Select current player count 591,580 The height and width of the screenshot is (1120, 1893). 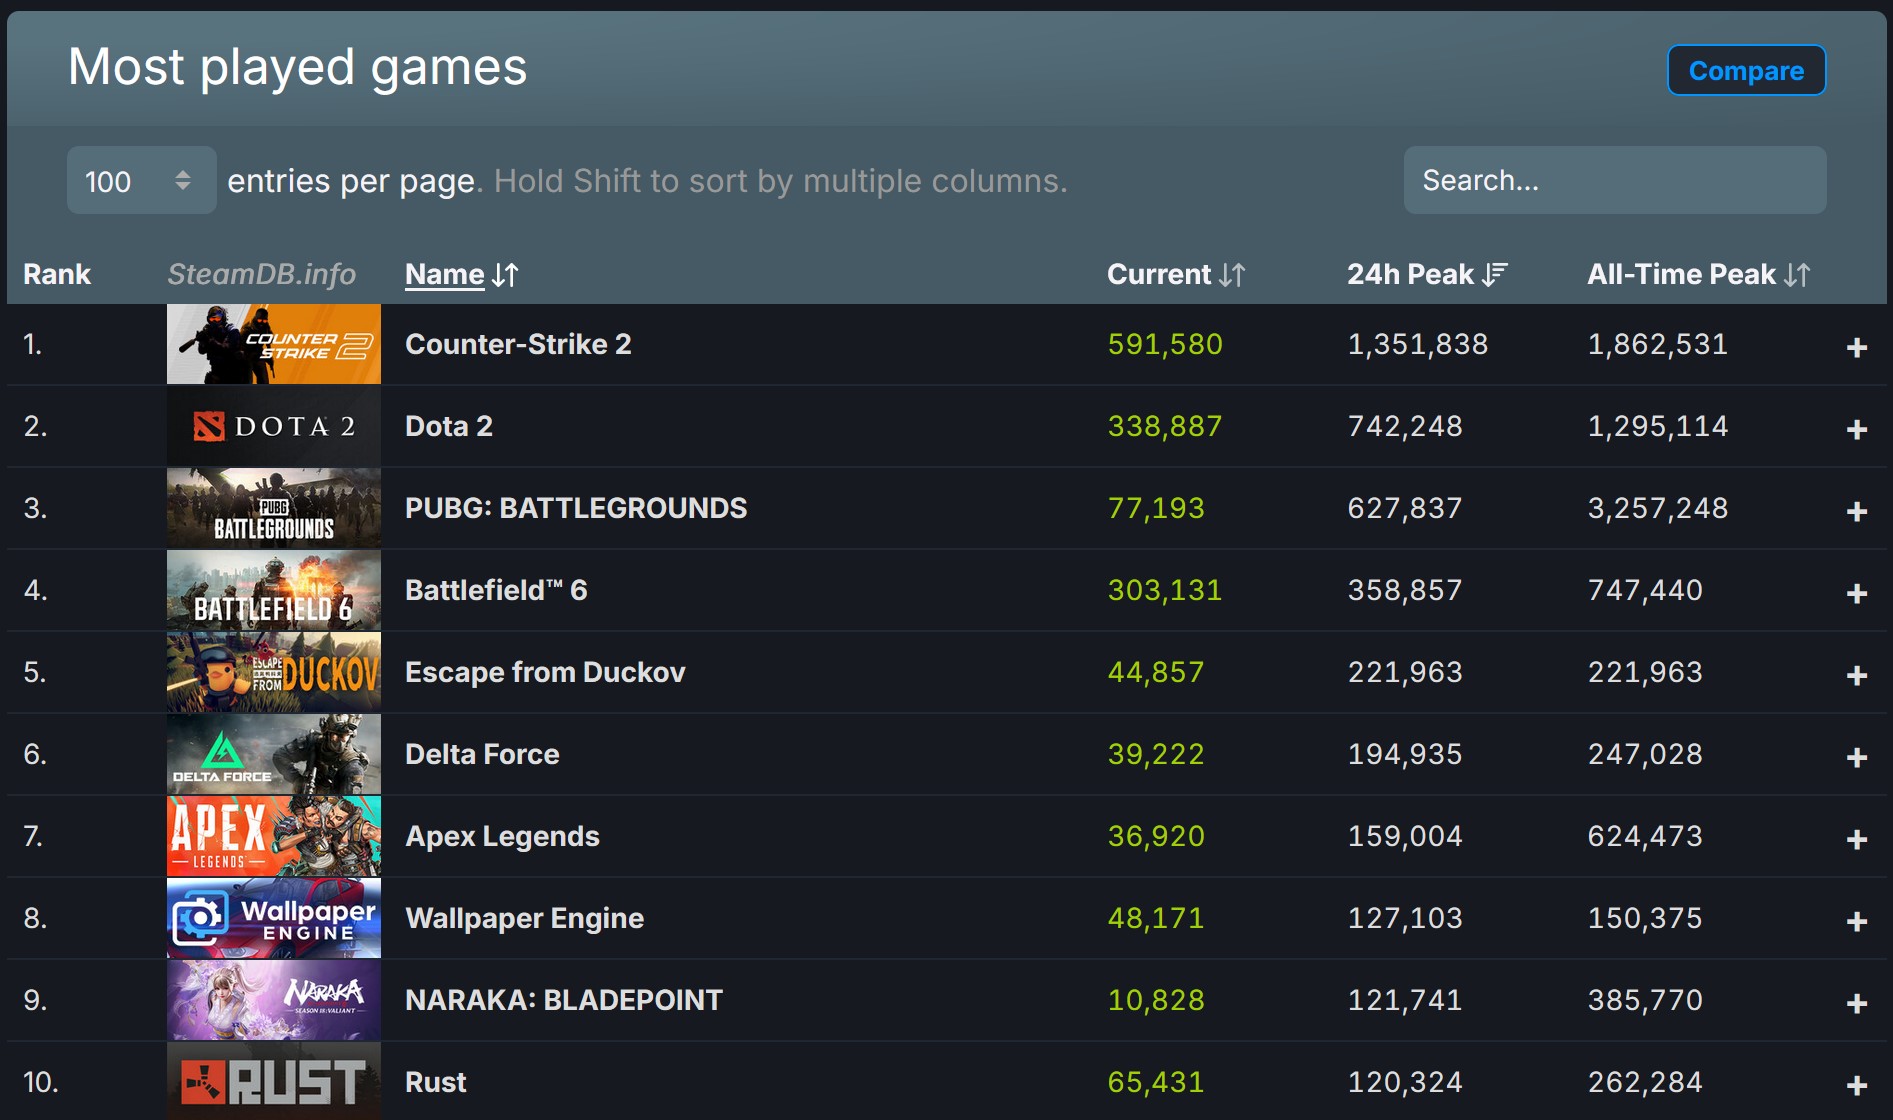pos(1165,344)
